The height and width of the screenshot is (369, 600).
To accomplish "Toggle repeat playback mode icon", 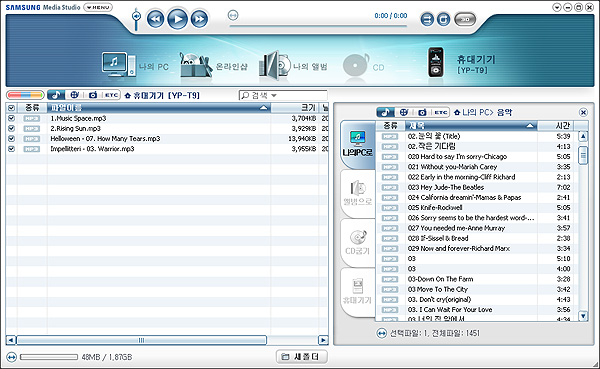I will (x=443, y=19).
